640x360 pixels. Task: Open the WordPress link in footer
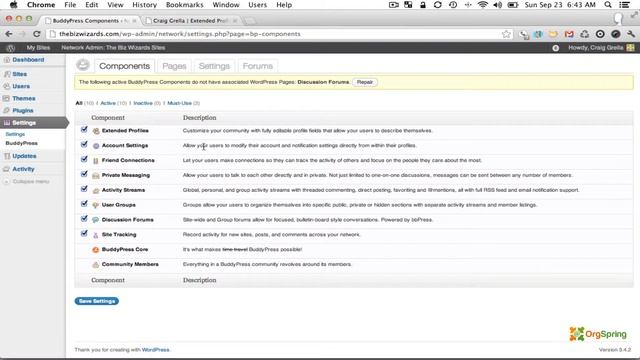(156, 350)
